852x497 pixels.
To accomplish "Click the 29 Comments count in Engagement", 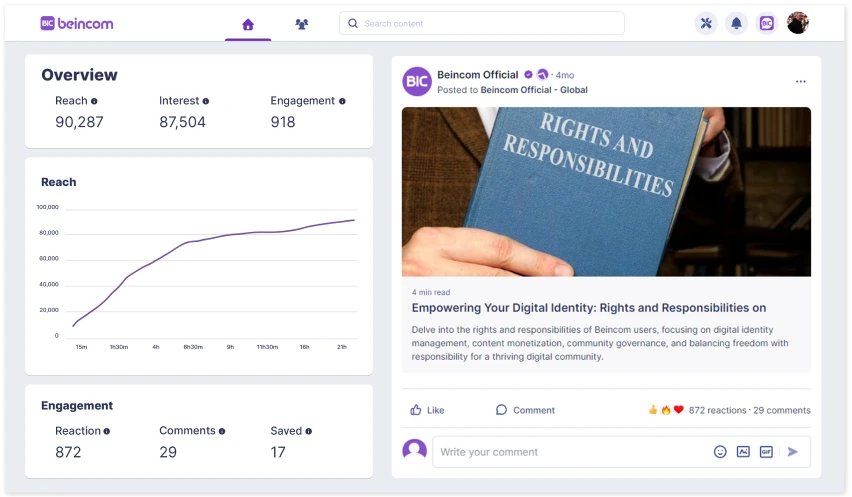I will pos(168,452).
